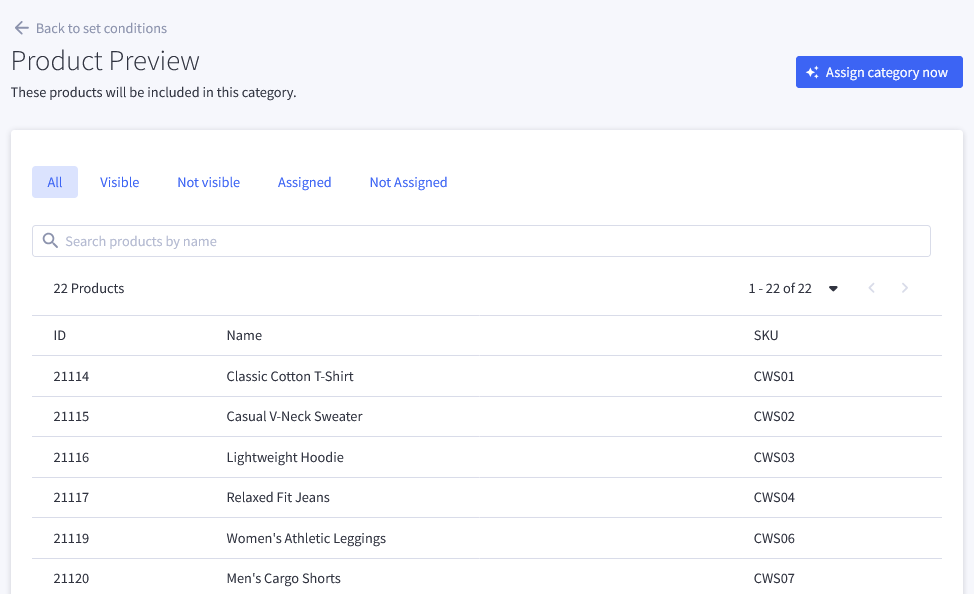Open the Not Assigned tab
This screenshot has height=594, width=974.
click(x=408, y=182)
